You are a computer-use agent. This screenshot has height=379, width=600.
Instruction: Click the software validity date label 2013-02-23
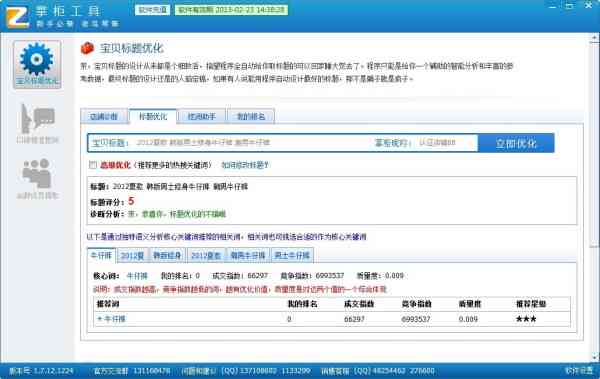(x=232, y=10)
